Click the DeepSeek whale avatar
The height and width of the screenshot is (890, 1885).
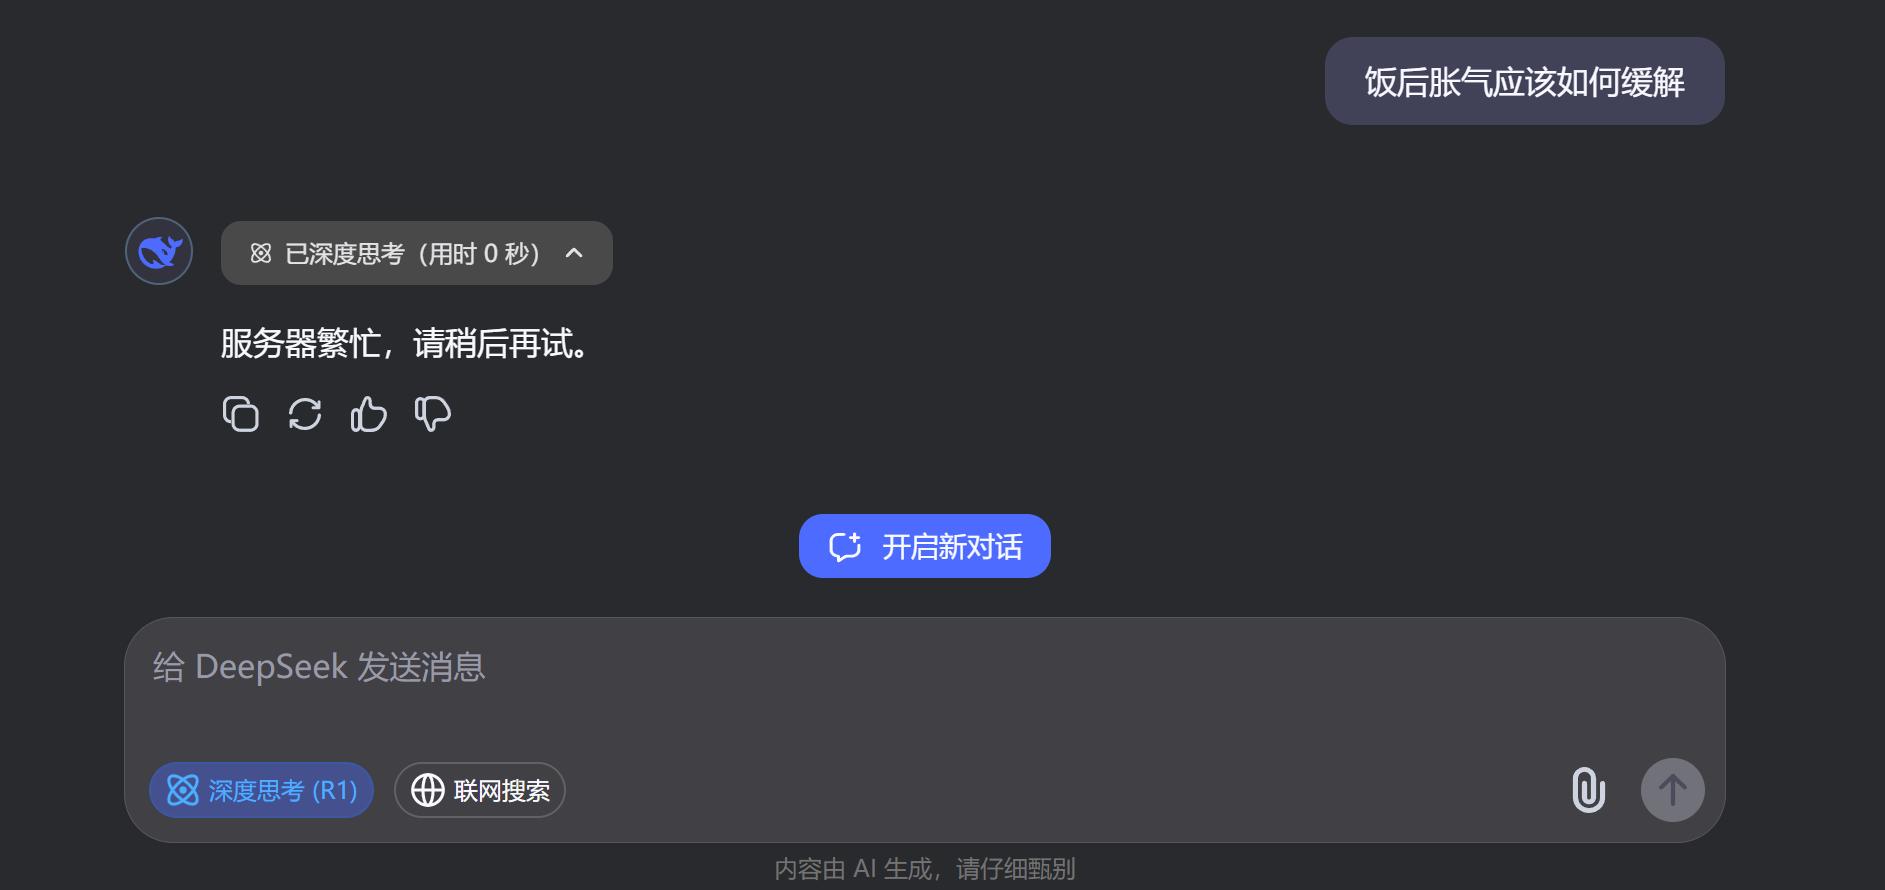(159, 251)
